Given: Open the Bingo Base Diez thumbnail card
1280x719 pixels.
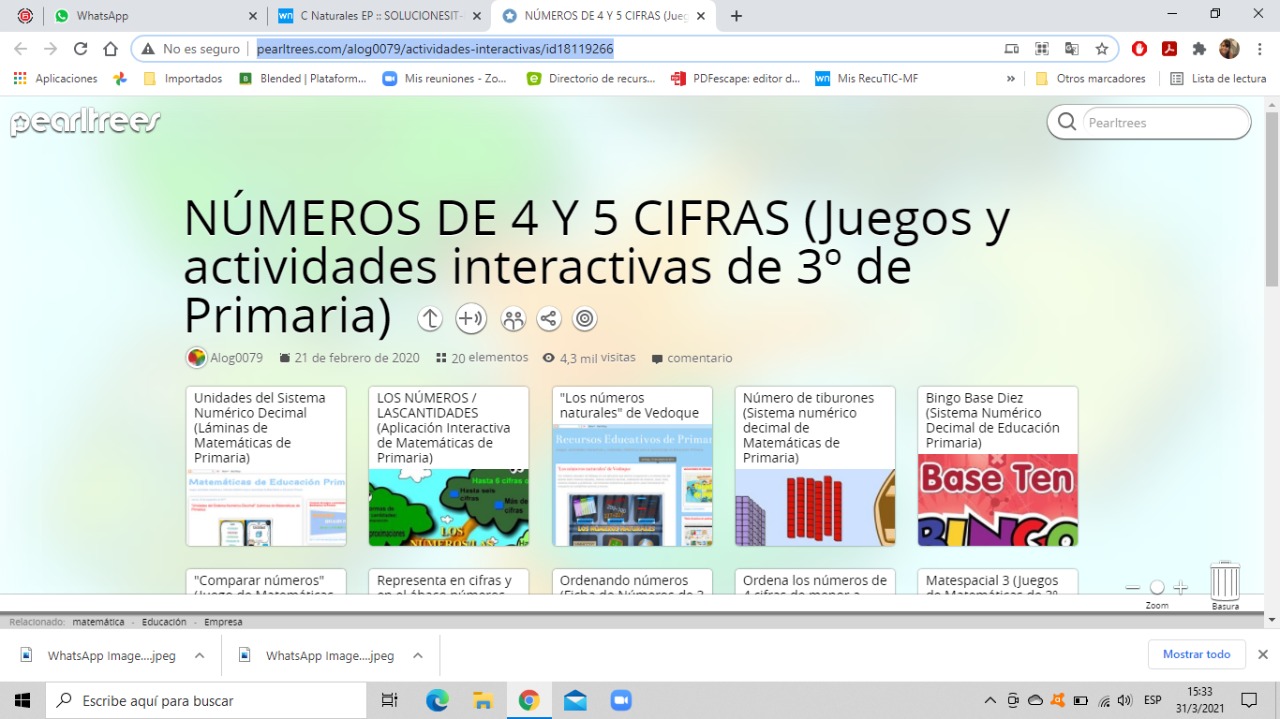Looking at the screenshot, I should coord(997,466).
